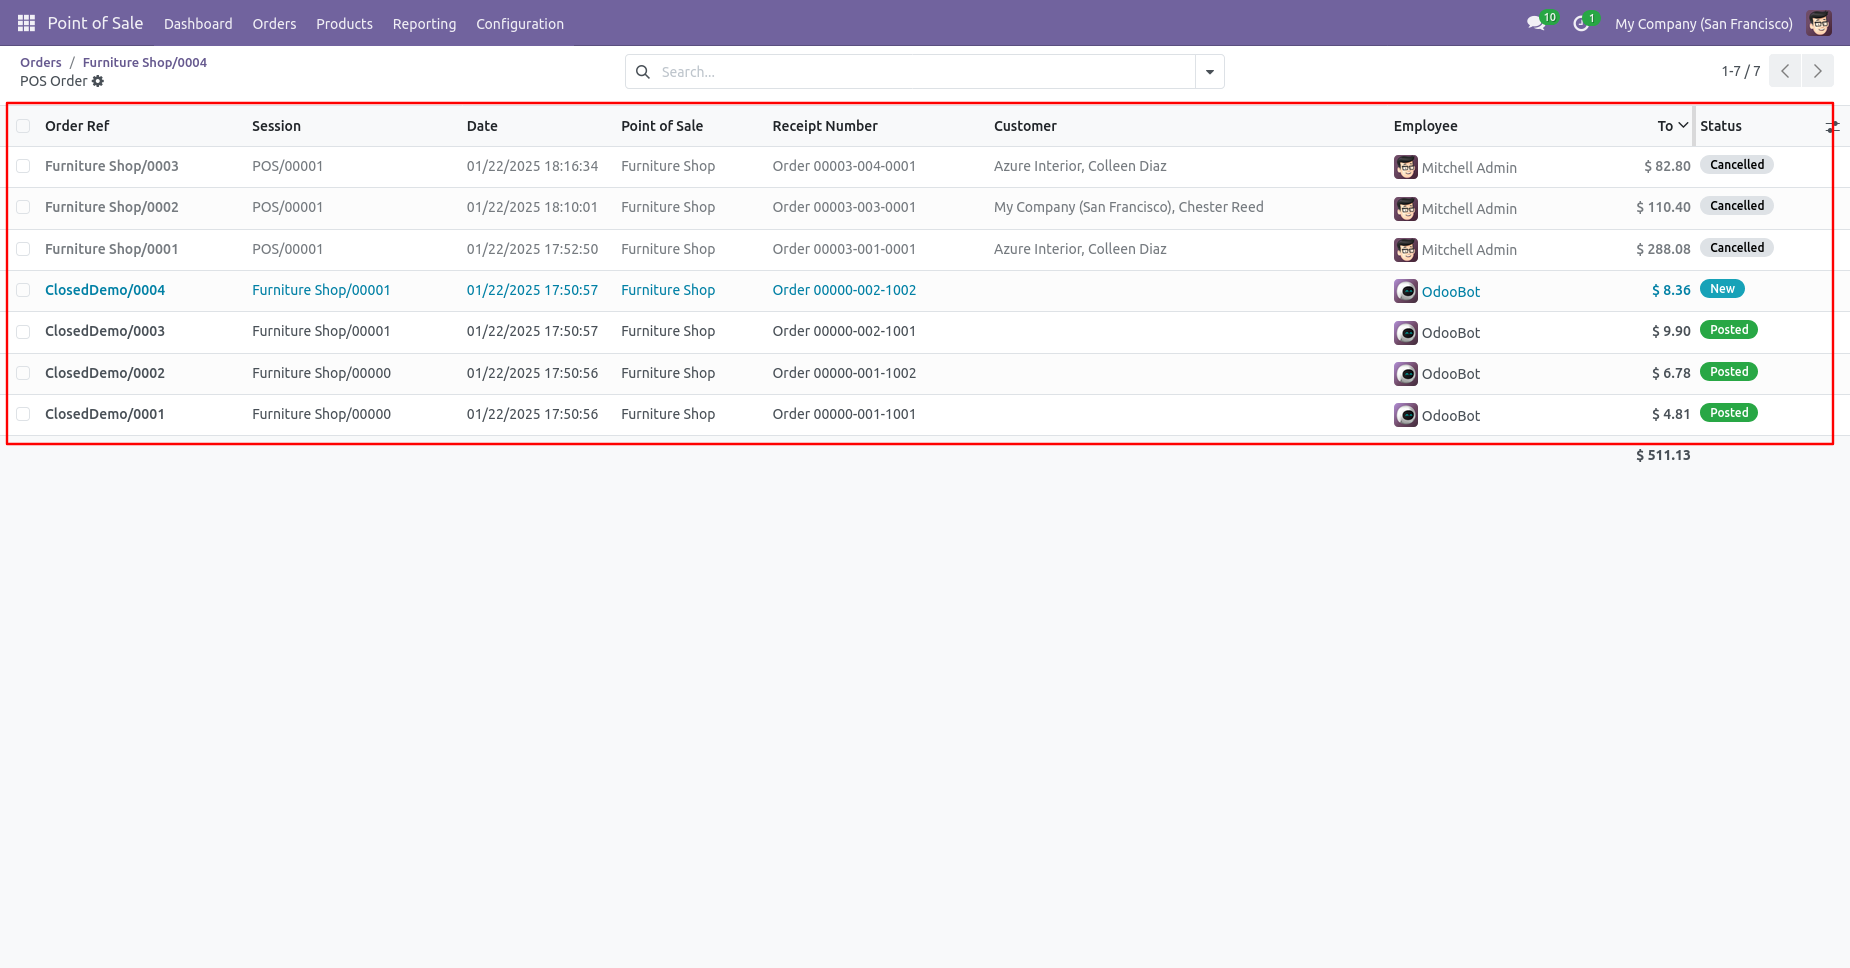Screen dimensions: 1850x968
Task: Tick checkbox for ClosedDemo/0002
Action: point(23,373)
